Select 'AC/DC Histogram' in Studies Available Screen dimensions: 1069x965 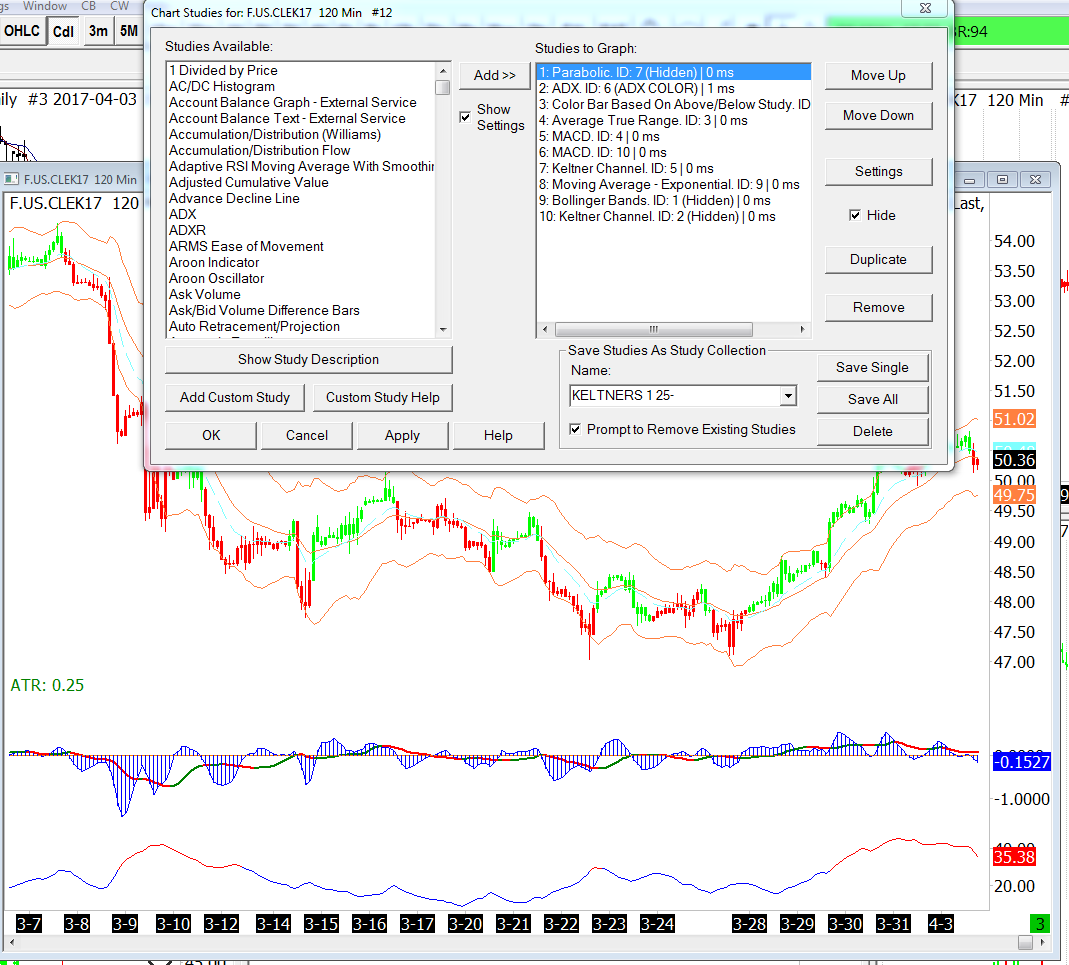[x=222, y=87]
